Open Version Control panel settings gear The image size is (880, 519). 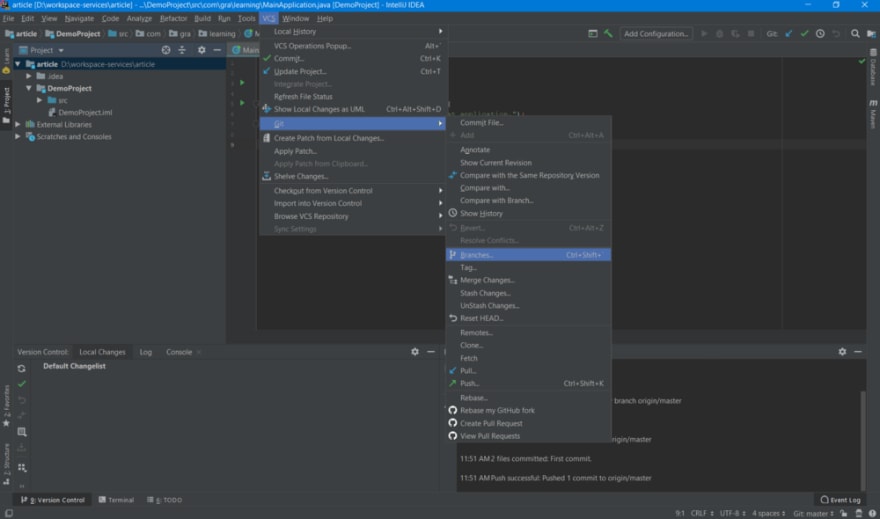415,351
